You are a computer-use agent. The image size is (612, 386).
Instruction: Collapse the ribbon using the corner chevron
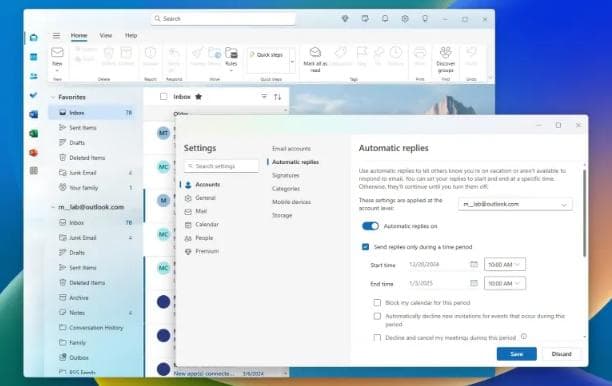point(490,78)
